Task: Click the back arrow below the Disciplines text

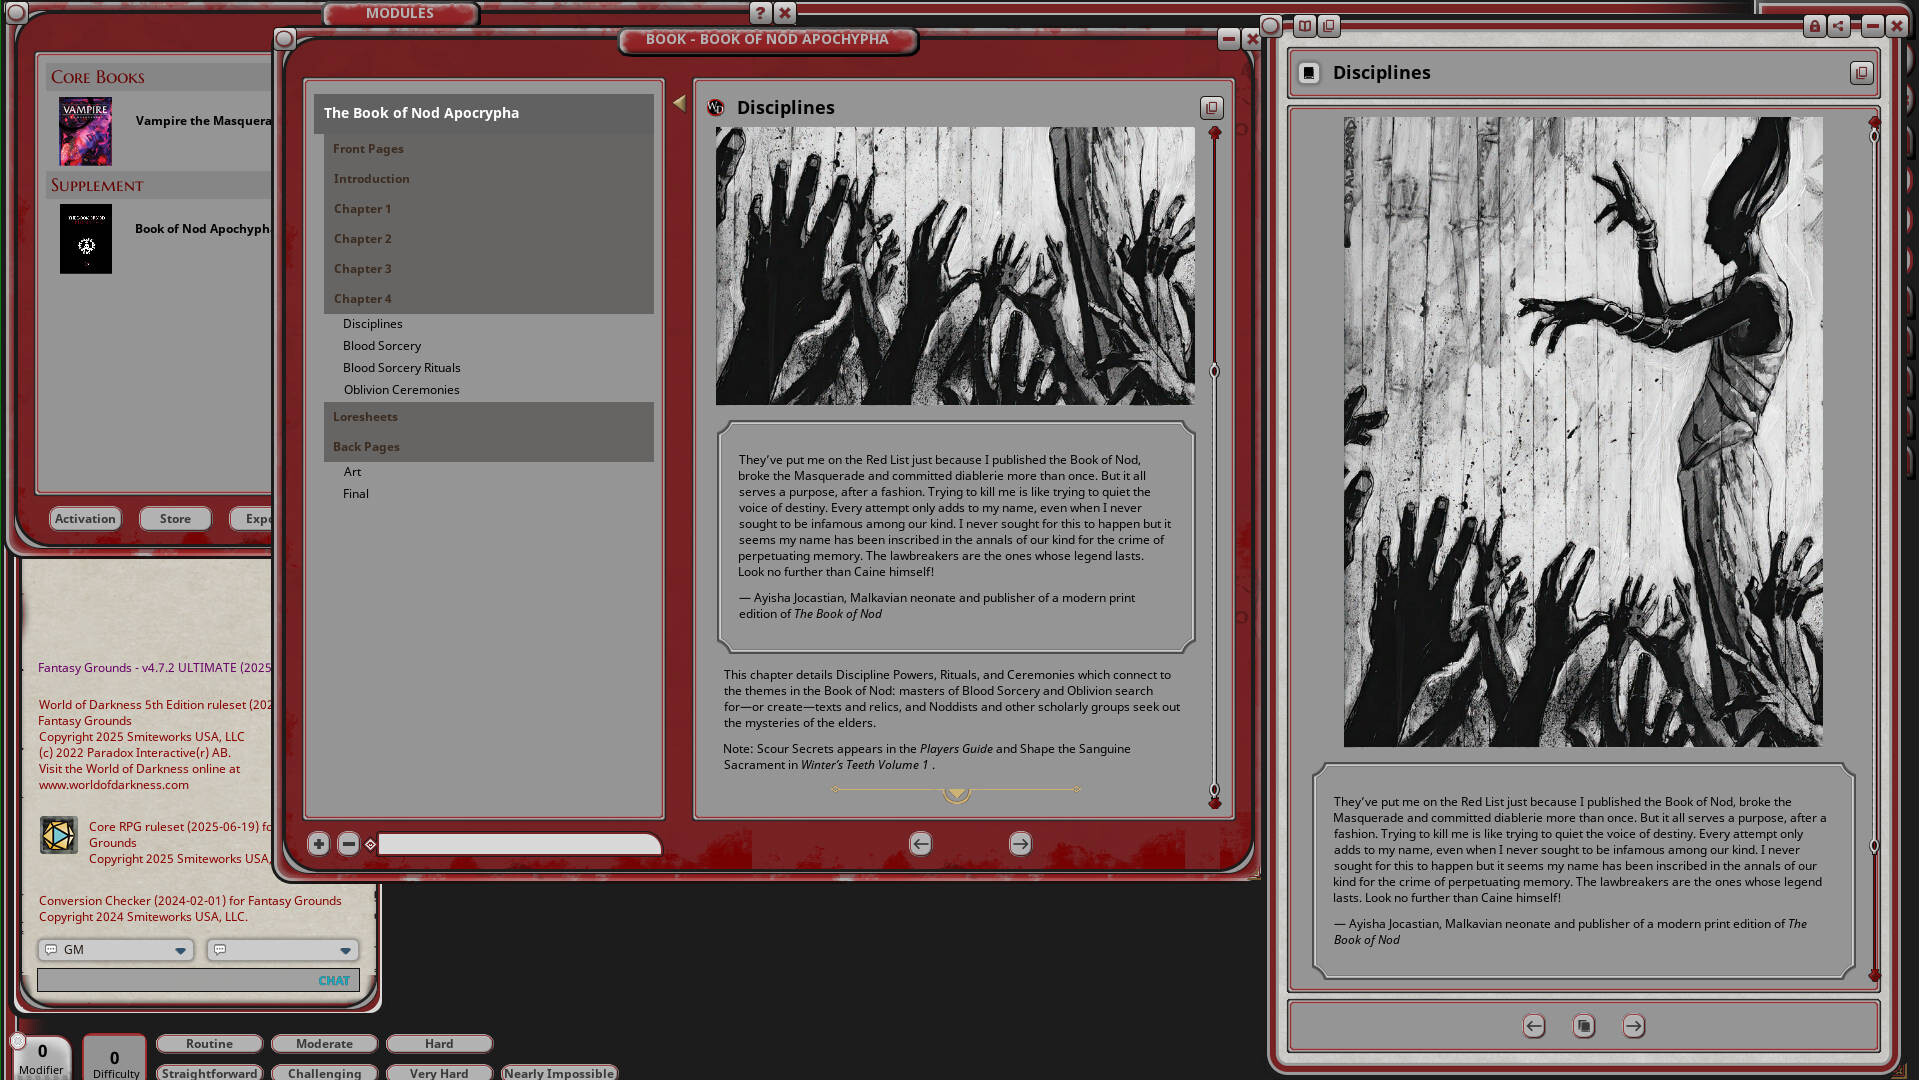Action: pos(1533,1026)
